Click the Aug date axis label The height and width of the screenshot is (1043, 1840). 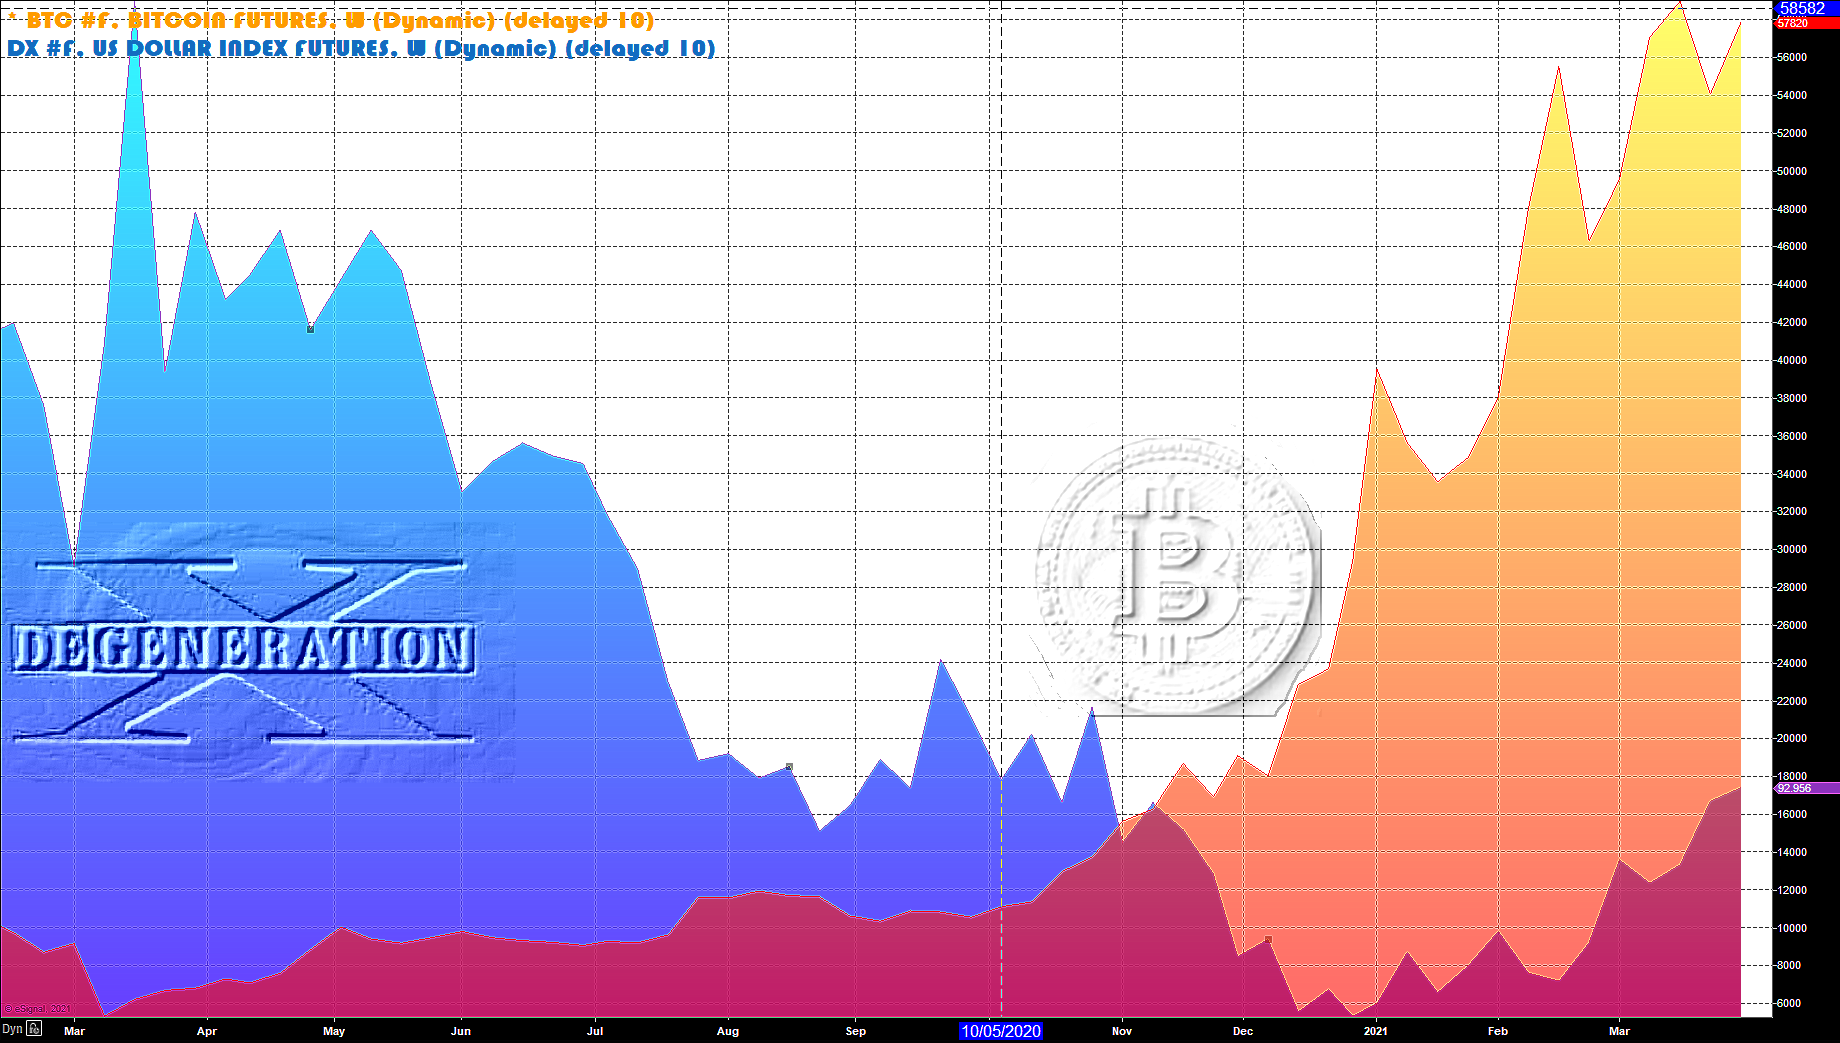(728, 1031)
